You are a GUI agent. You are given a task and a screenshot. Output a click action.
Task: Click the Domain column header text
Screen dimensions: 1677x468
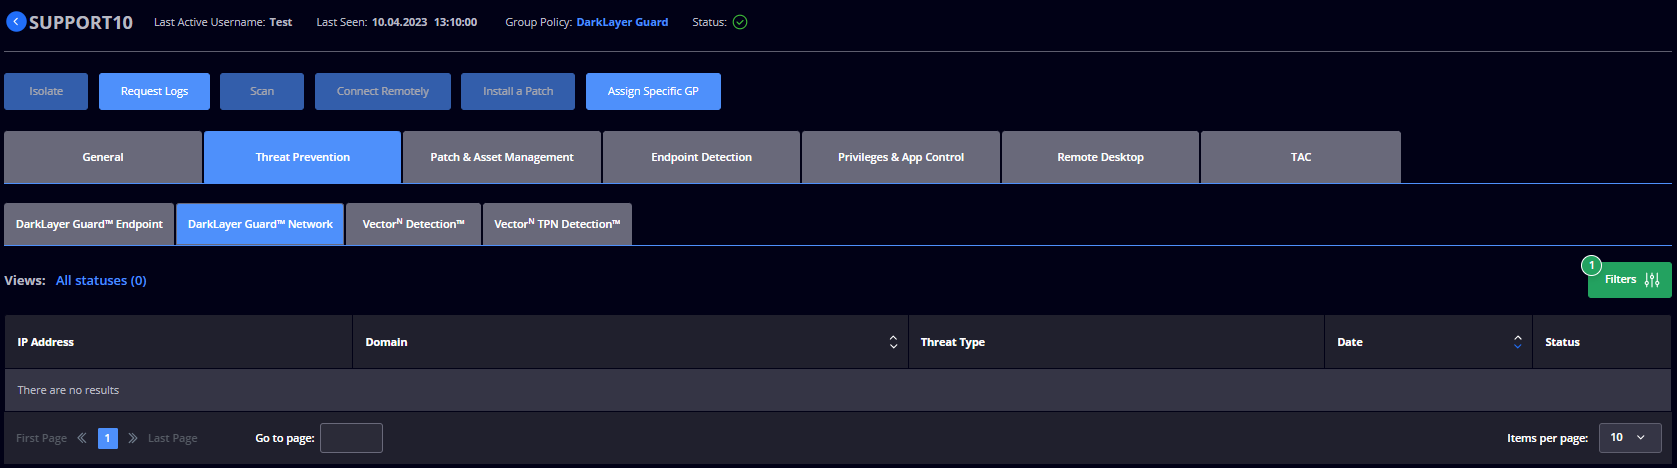pyautogui.click(x=386, y=342)
